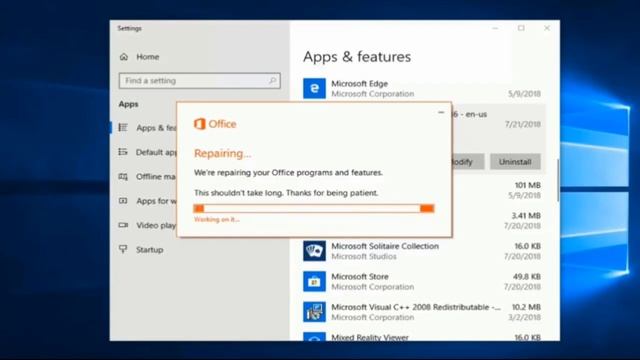Click the 7/21/2018 date of Office entry
This screenshot has width=640, height=360.
pos(522,124)
